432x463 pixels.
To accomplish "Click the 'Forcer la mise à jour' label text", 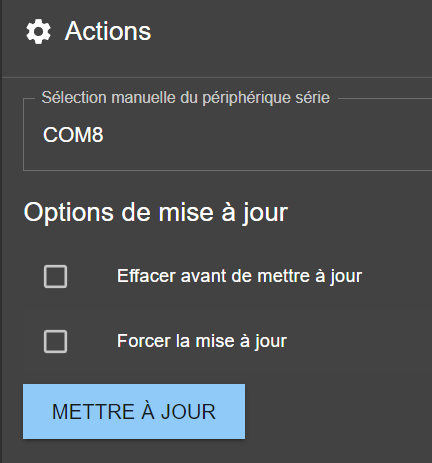I will tap(202, 341).
